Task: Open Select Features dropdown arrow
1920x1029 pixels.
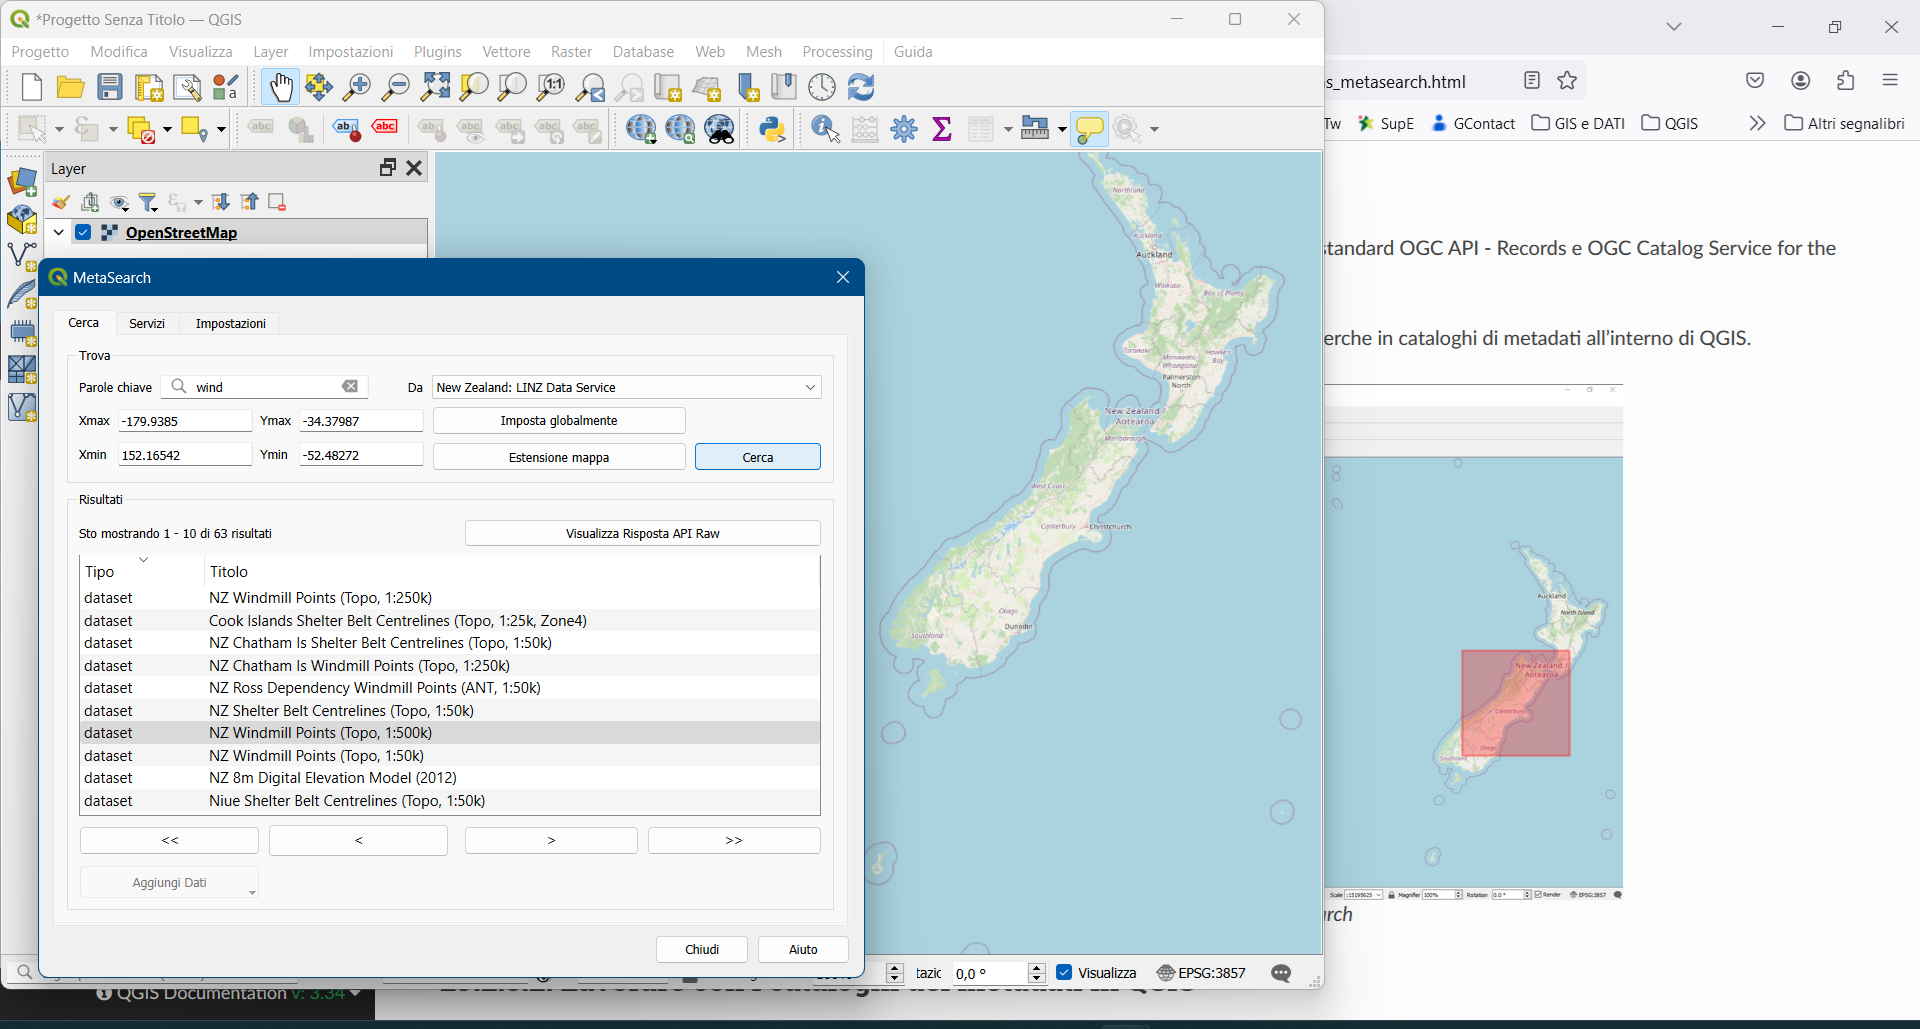Action: click(x=58, y=129)
